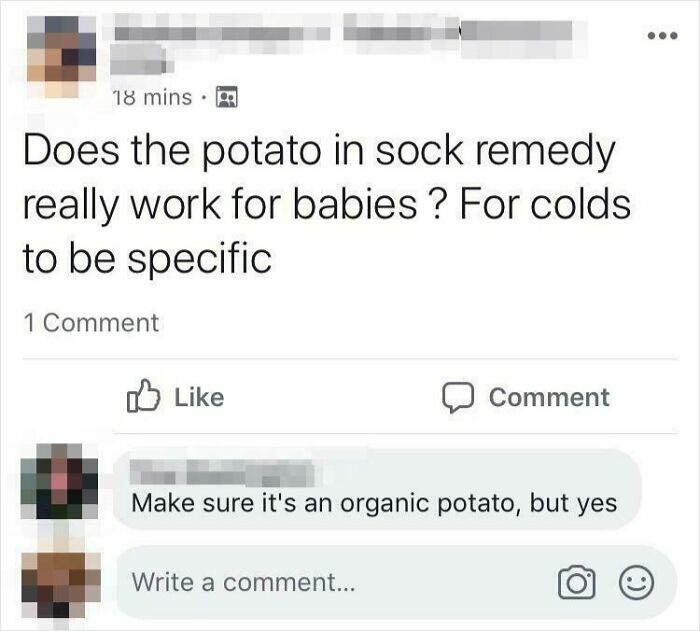Click the speech bubble Comment icon

459,396
